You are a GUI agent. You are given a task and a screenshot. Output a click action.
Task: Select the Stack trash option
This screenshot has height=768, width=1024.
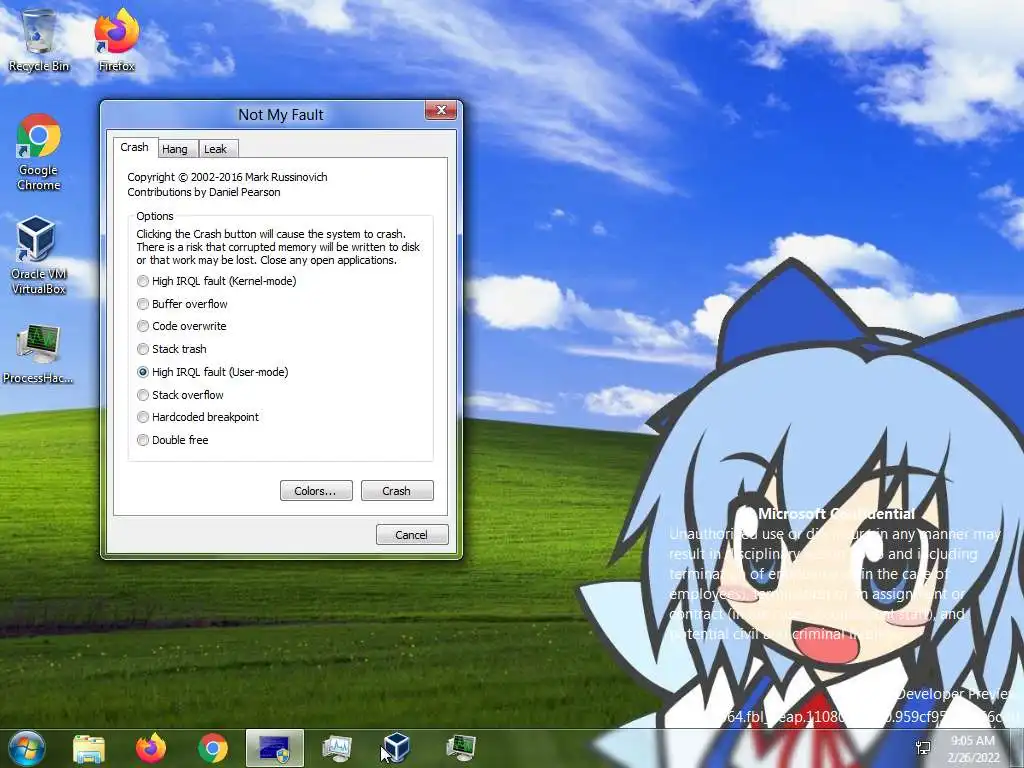pyautogui.click(x=172, y=349)
